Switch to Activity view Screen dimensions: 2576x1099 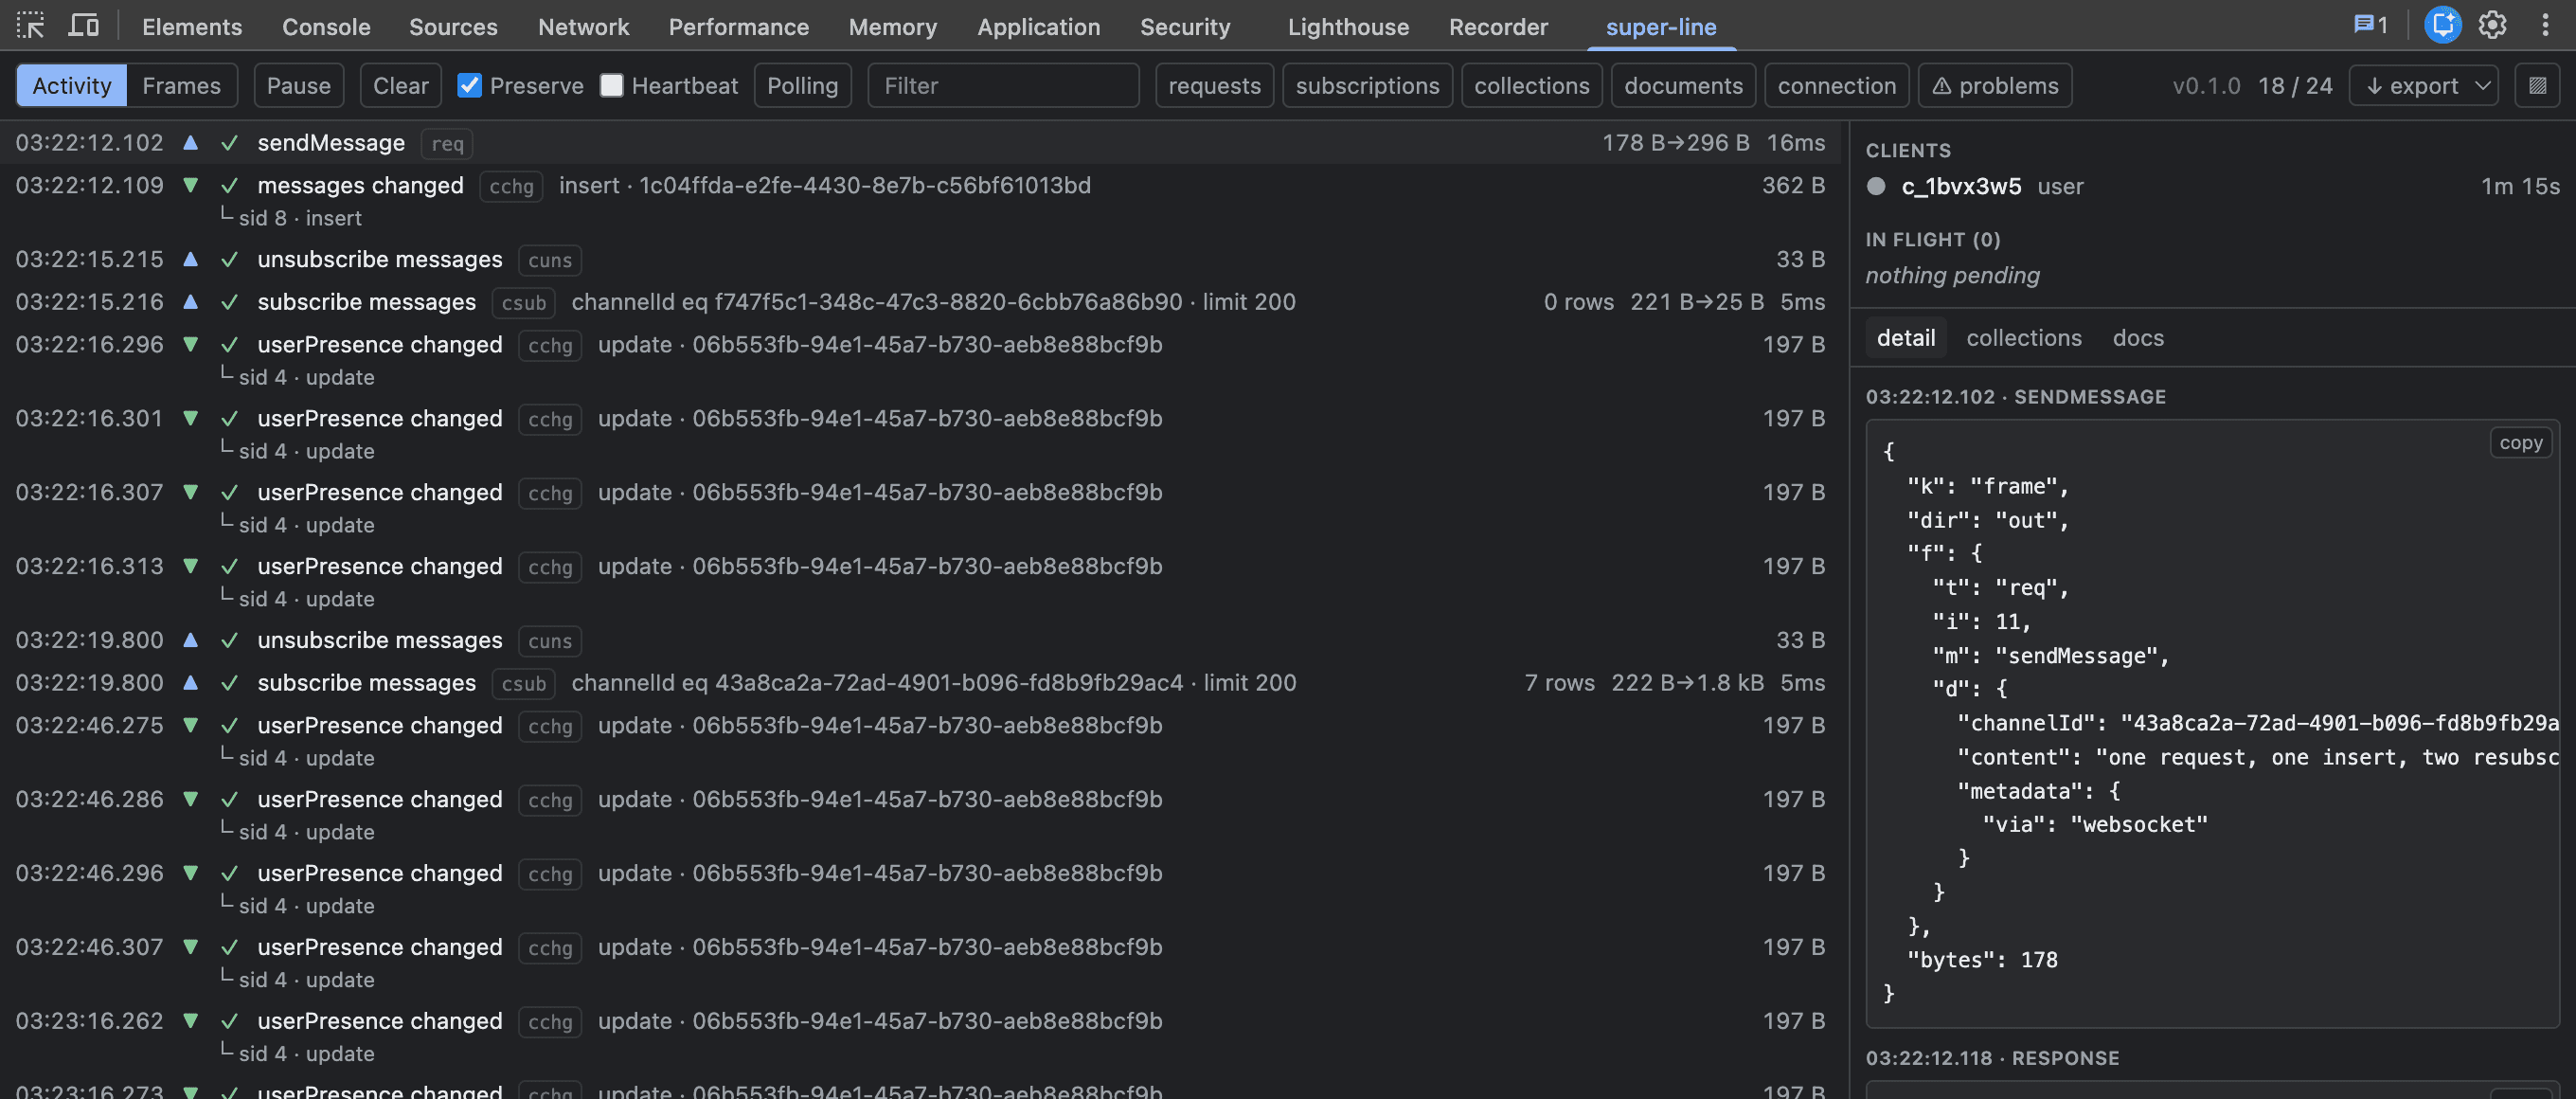72,86
